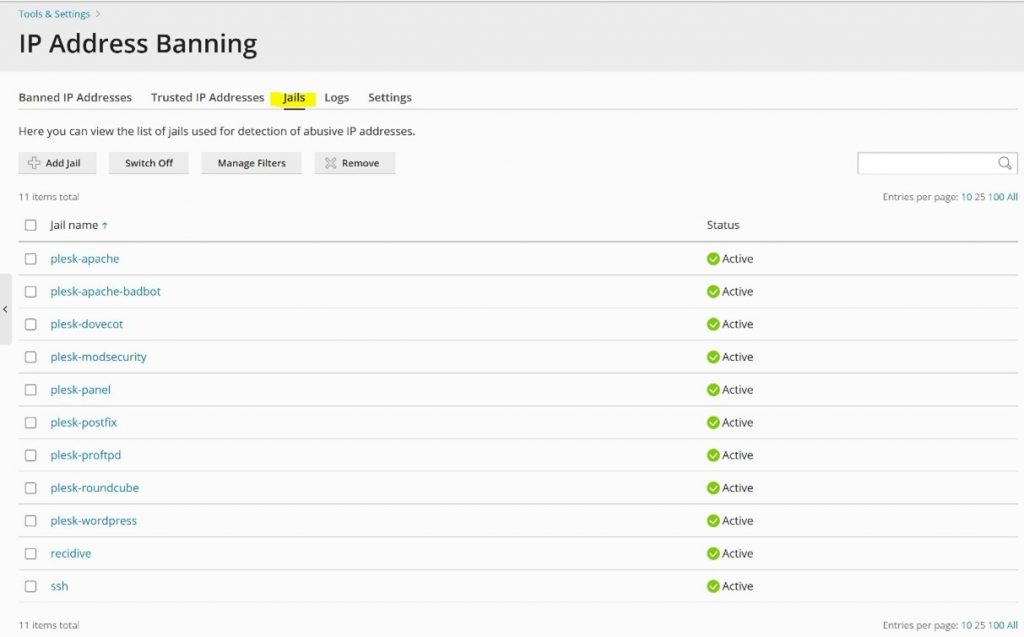Screen dimensions: 1024x637
Task: Switch to the Logs tab
Action: (x=337, y=97)
